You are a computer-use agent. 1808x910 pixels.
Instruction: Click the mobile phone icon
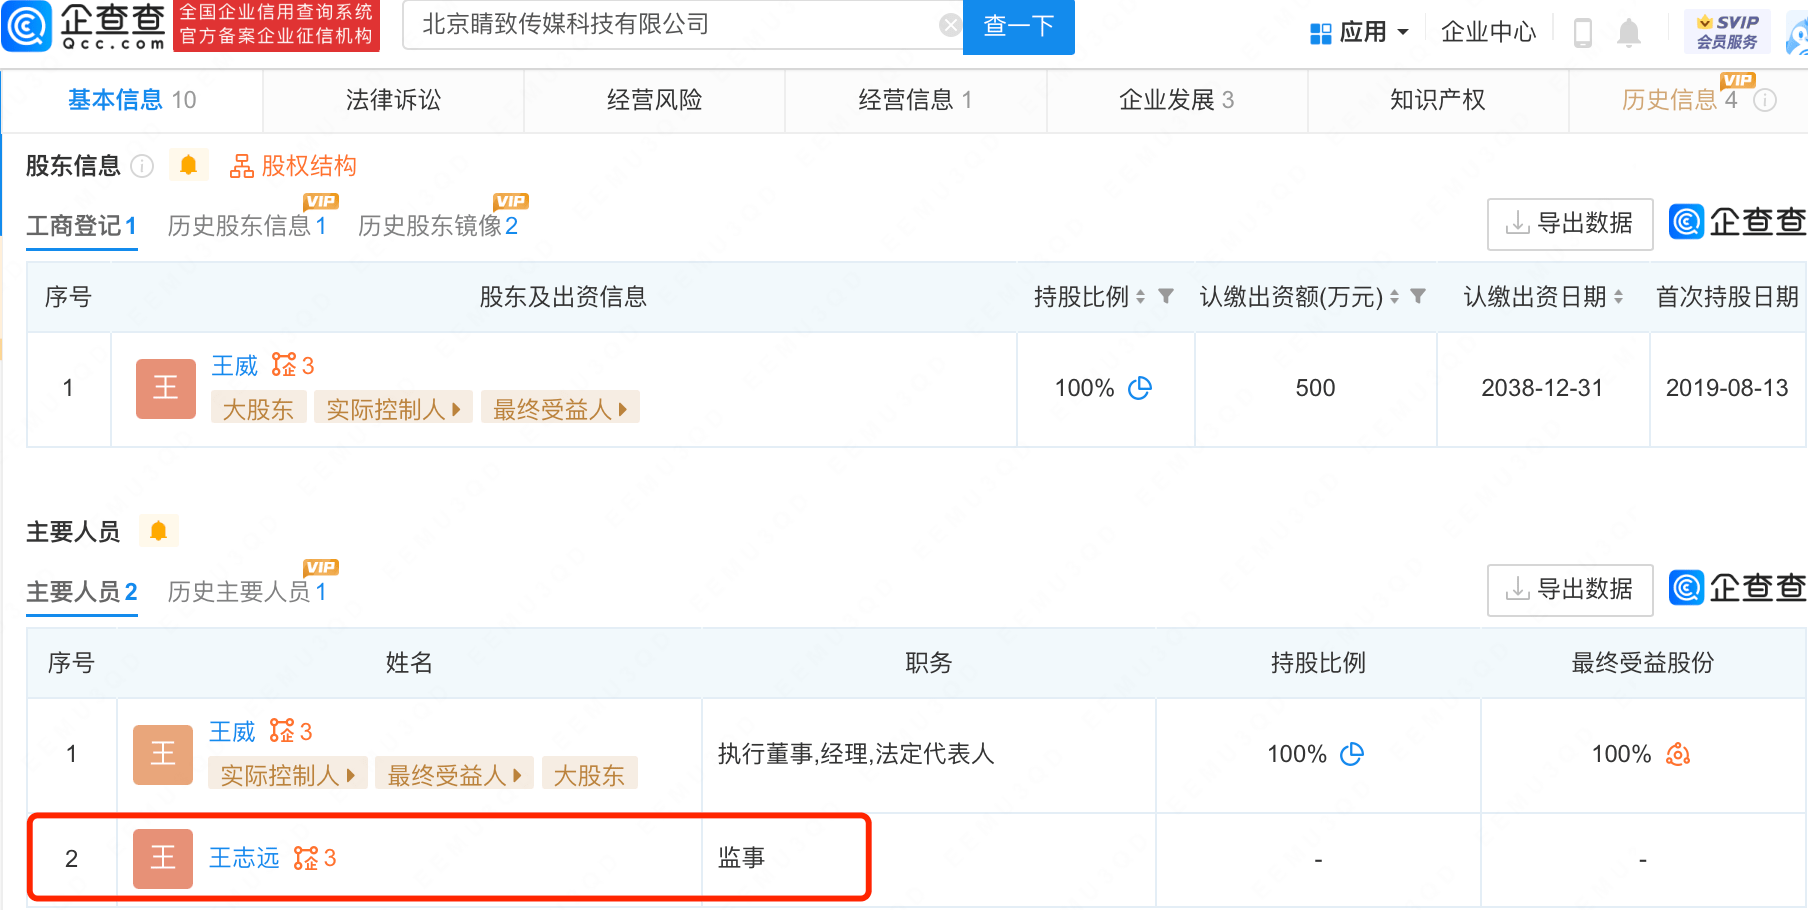tap(1583, 33)
